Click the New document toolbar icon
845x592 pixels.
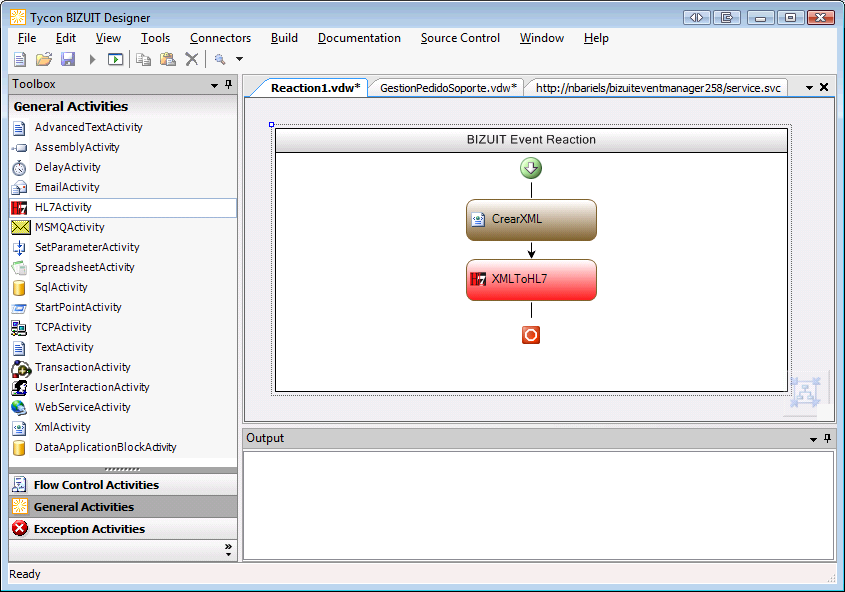(20, 59)
